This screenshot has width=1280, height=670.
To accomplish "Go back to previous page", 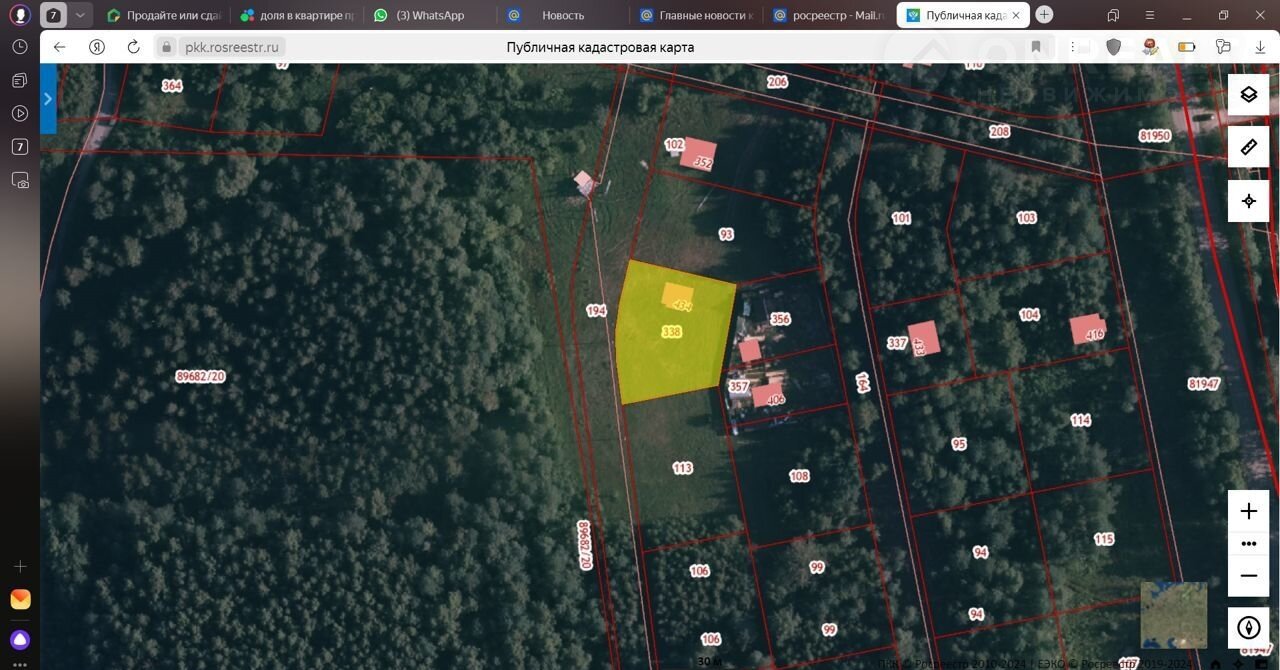I will [60, 47].
